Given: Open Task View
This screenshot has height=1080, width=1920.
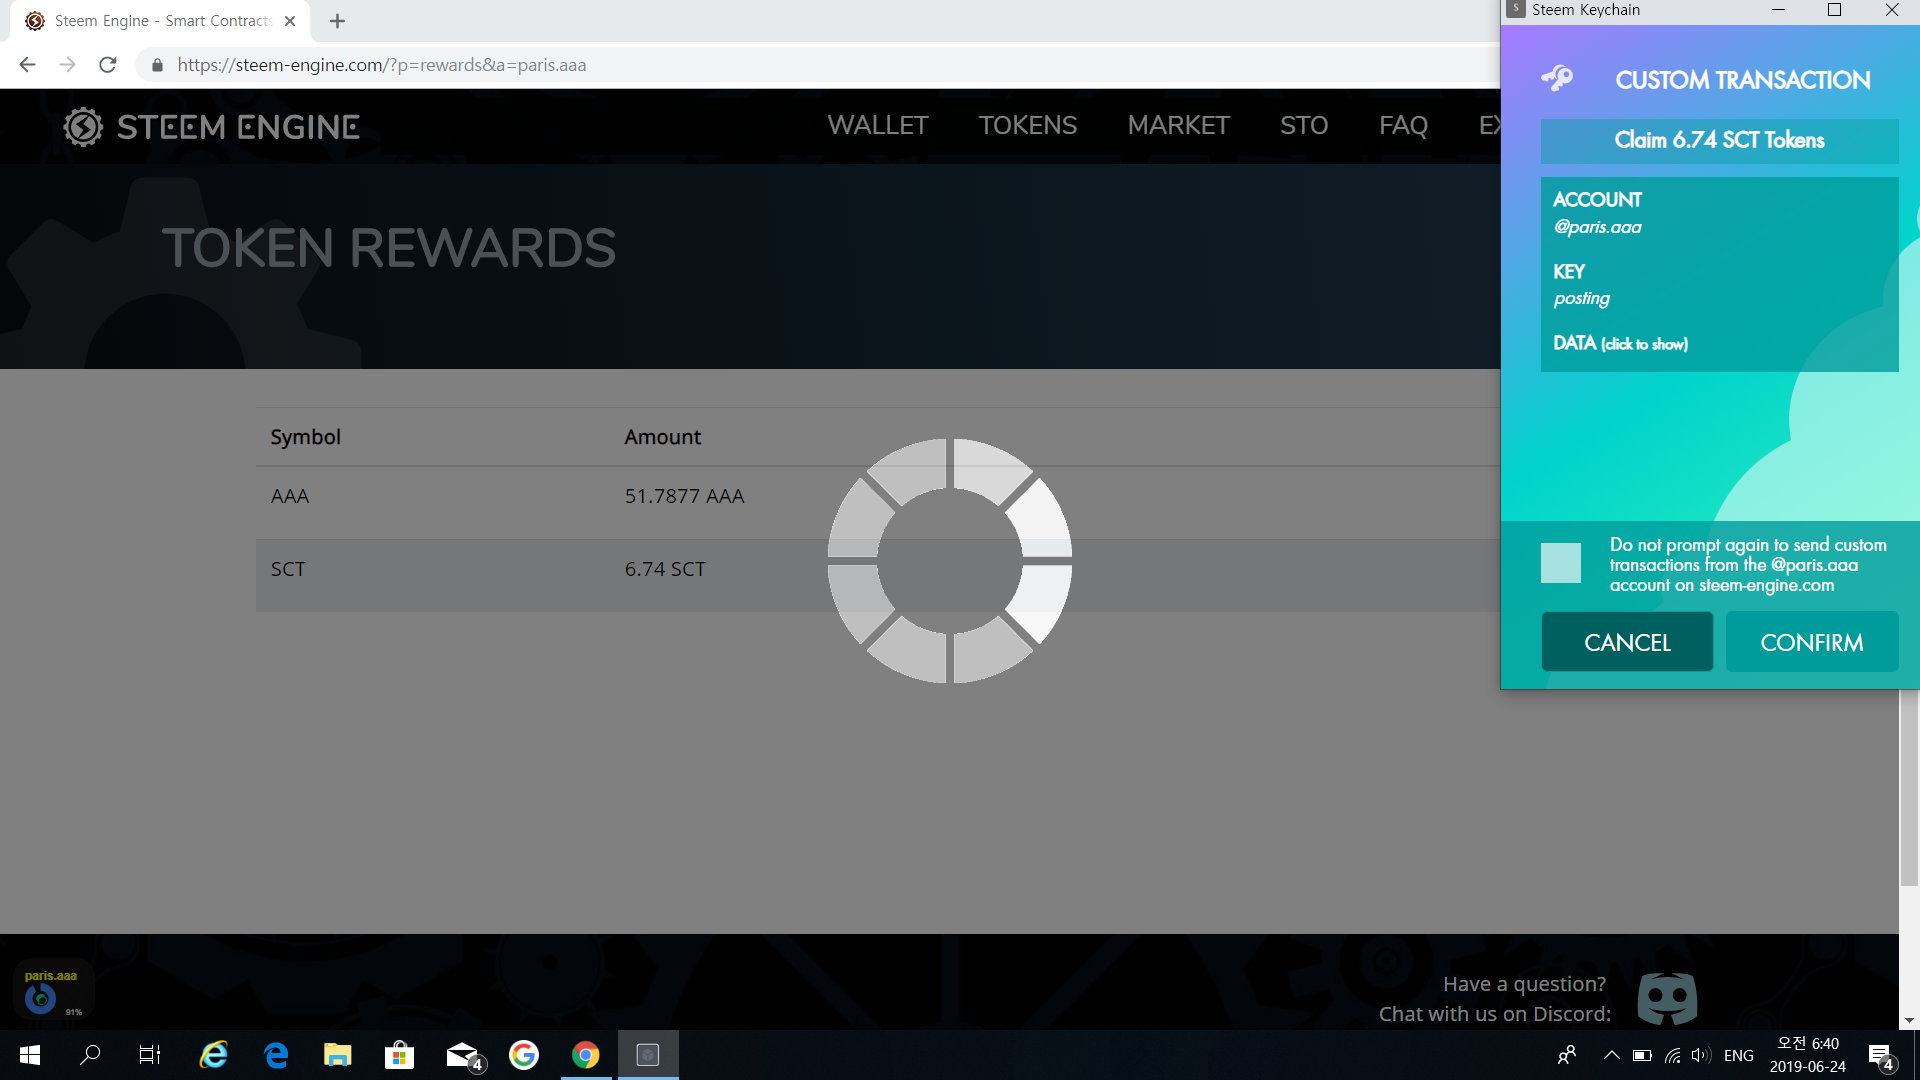Looking at the screenshot, I should (150, 1055).
